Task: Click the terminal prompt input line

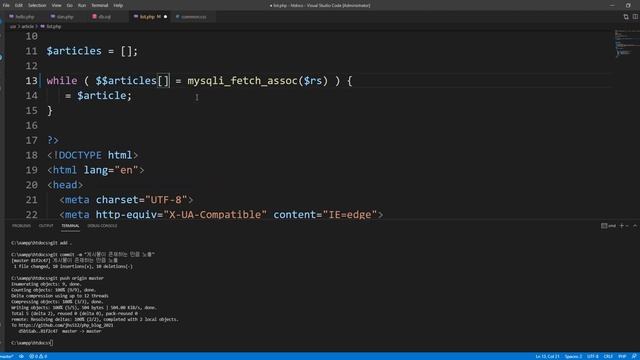Action: pos(32,343)
